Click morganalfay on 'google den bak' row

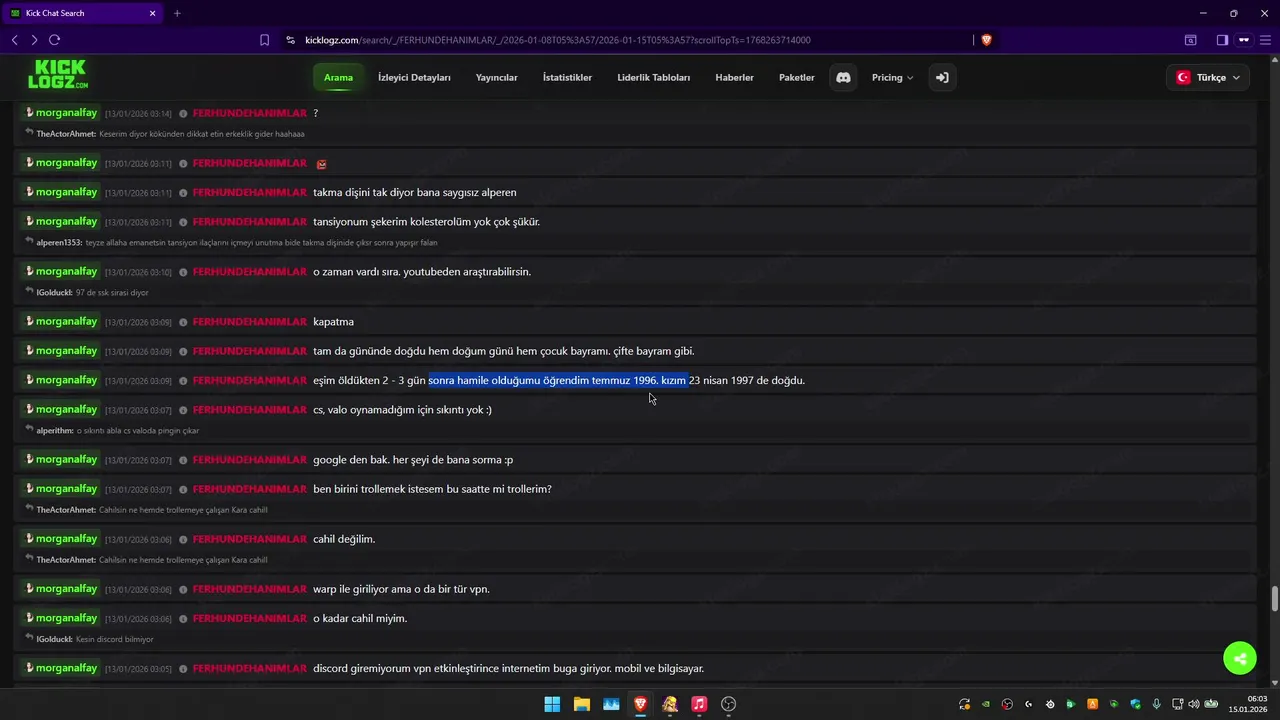coord(67,460)
